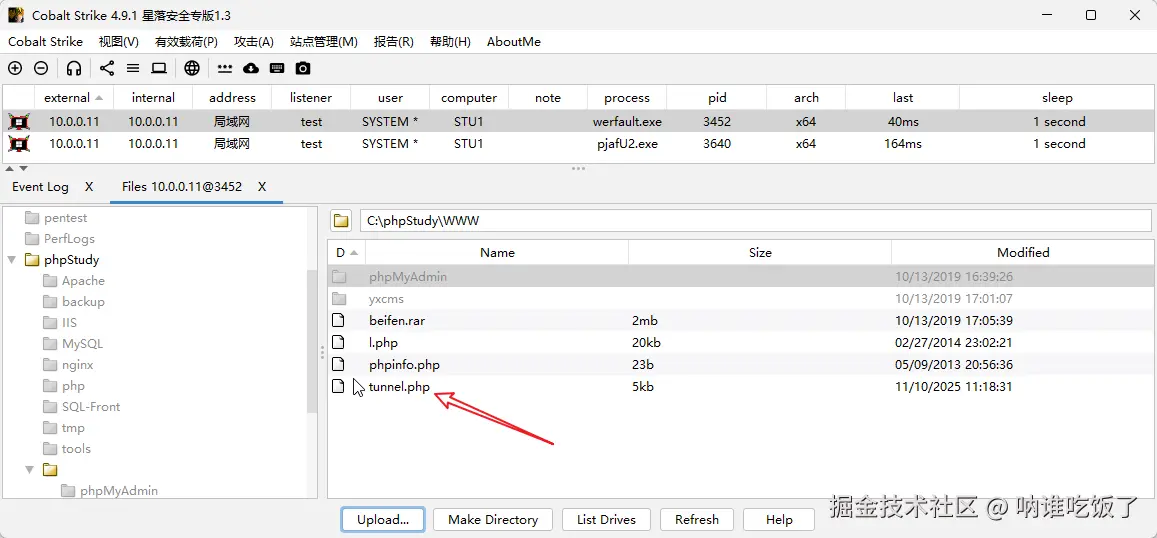This screenshot has height=538, width=1157.
Task: Click the Make Directory button
Action: [x=493, y=520]
